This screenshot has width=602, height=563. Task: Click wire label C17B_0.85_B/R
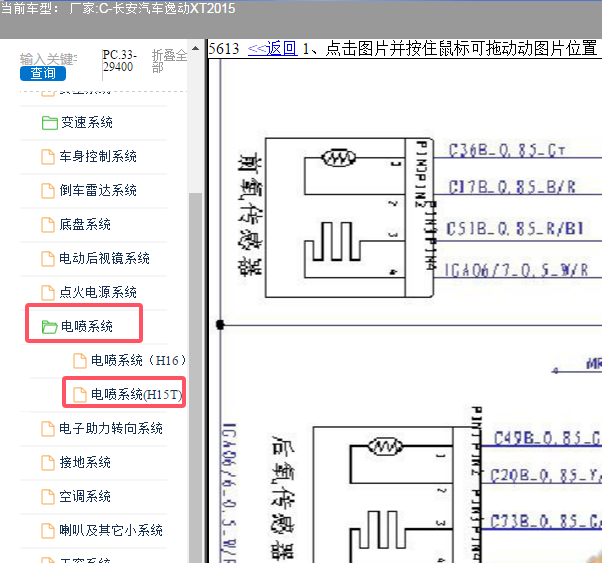(x=512, y=187)
